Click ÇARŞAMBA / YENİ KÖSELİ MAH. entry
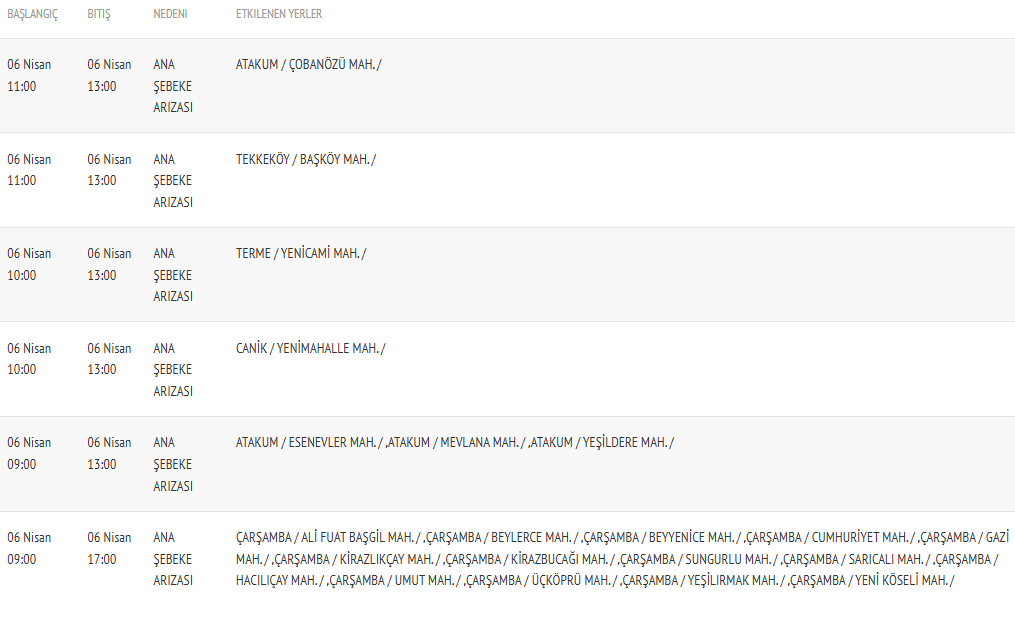This screenshot has height=624, width=1015. tap(873, 581)
